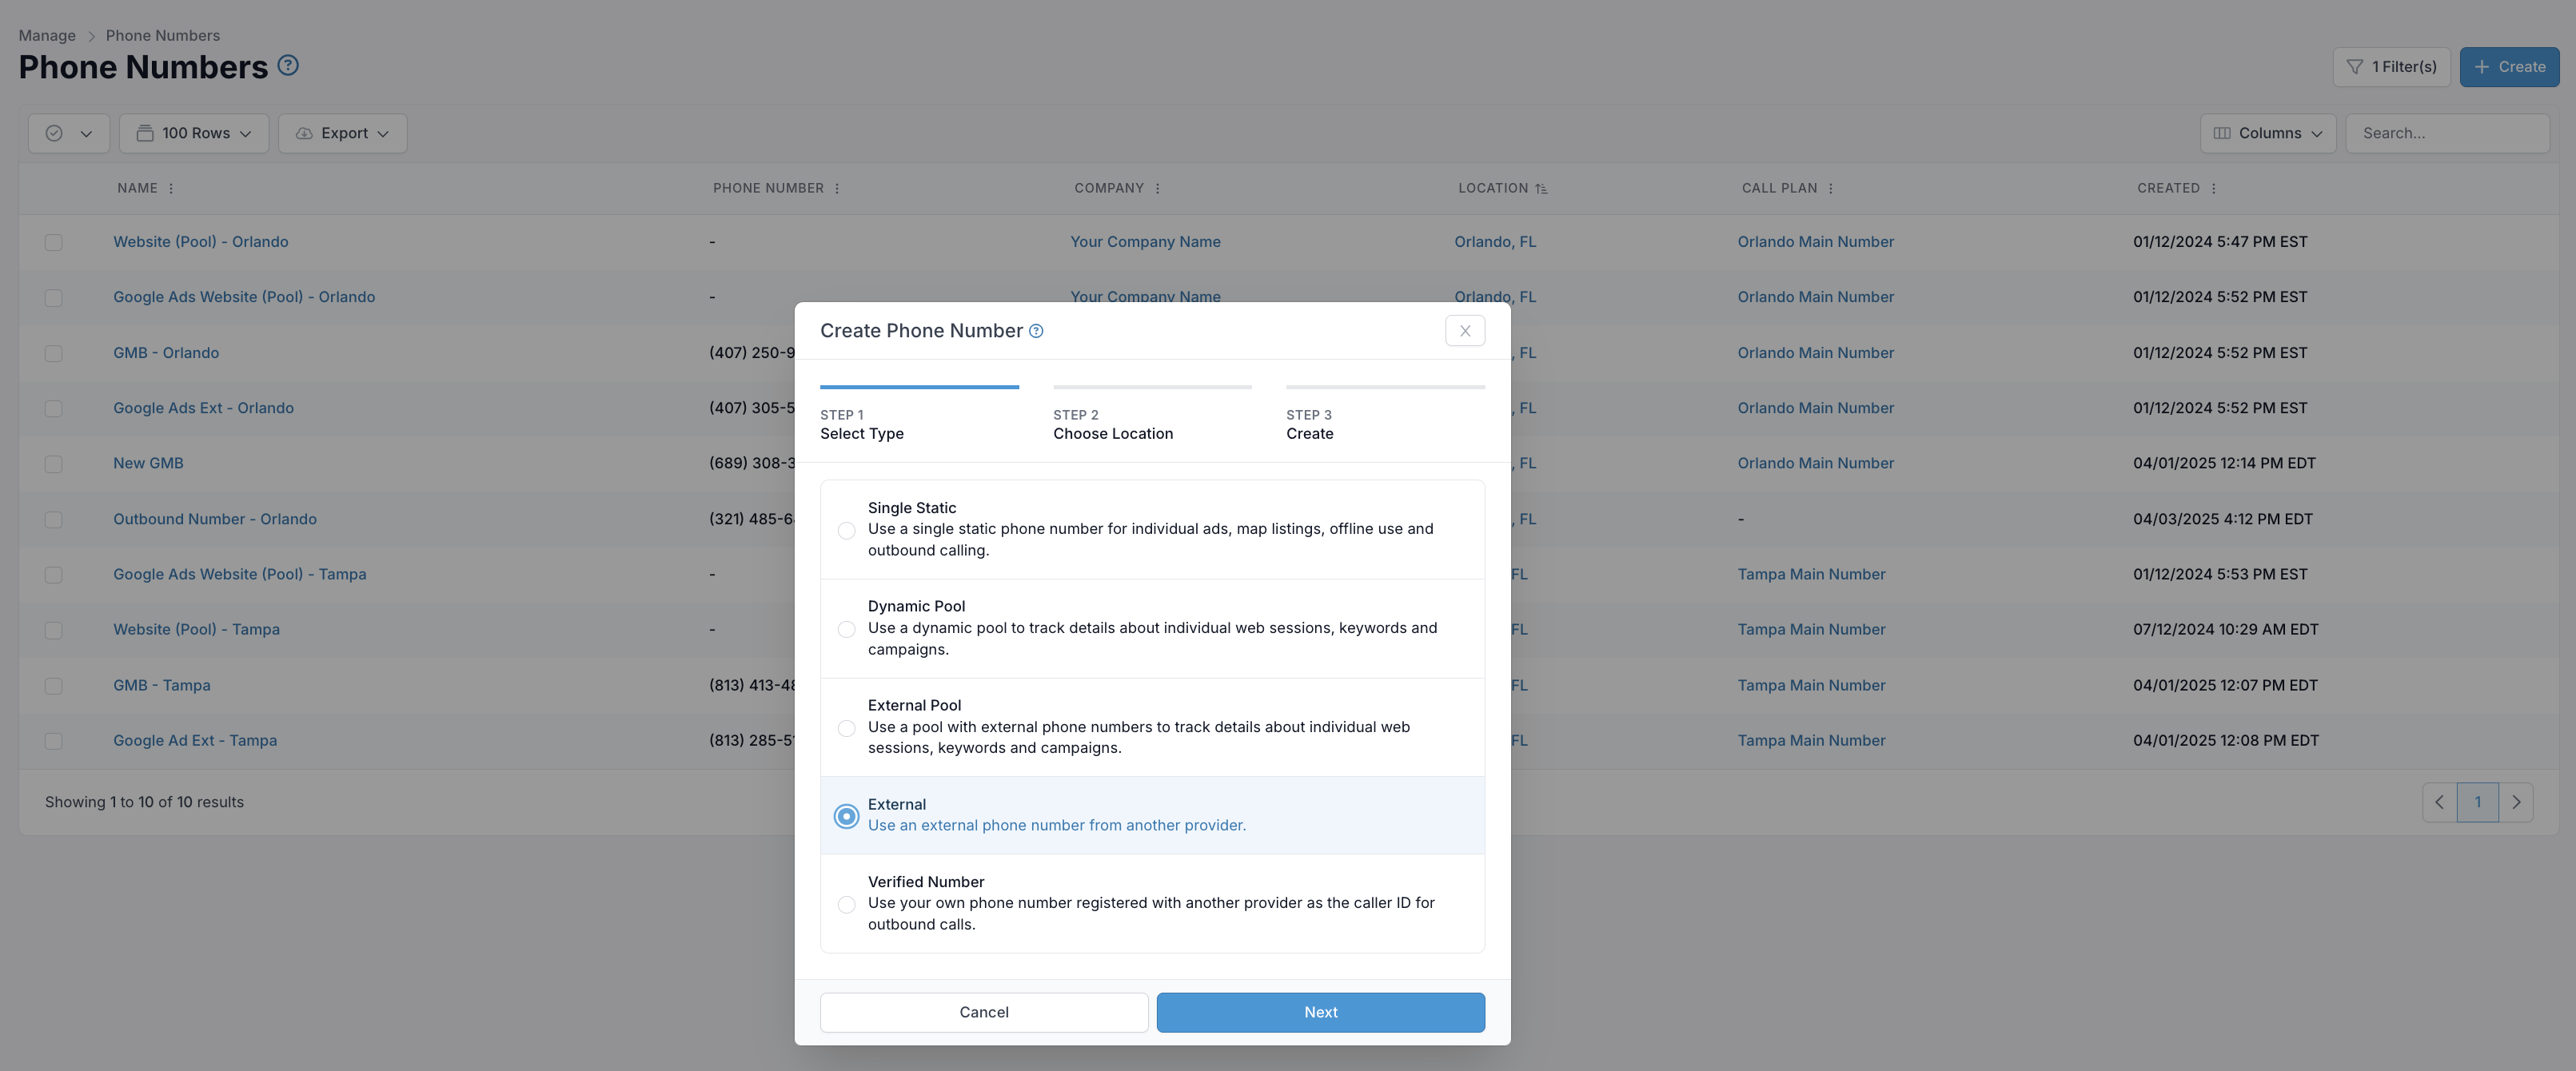Expand Export options dropdown

point(342,133)
